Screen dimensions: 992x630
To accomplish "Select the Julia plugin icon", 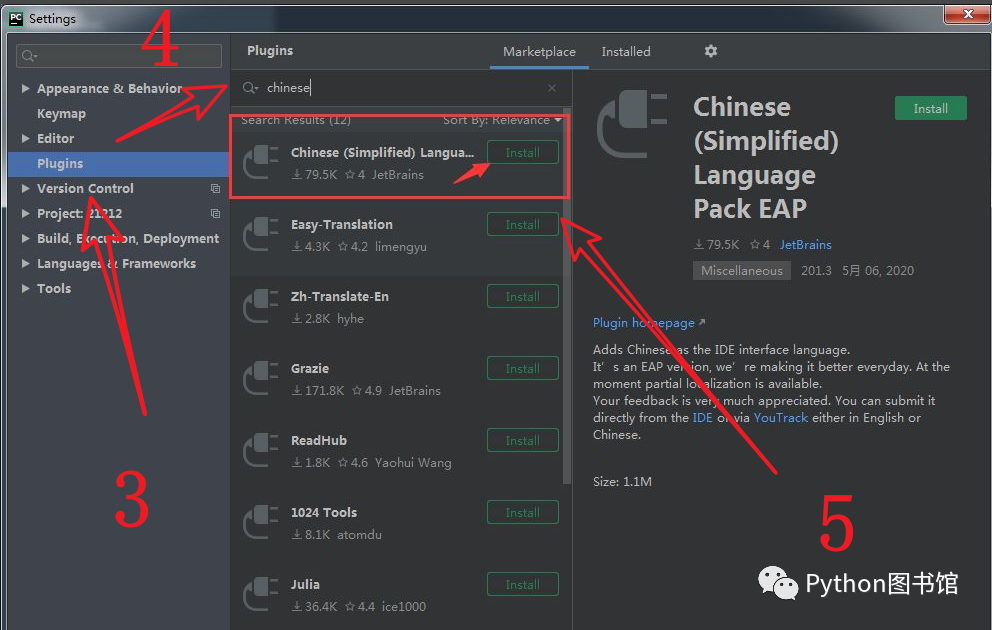I will coord(260,595).
